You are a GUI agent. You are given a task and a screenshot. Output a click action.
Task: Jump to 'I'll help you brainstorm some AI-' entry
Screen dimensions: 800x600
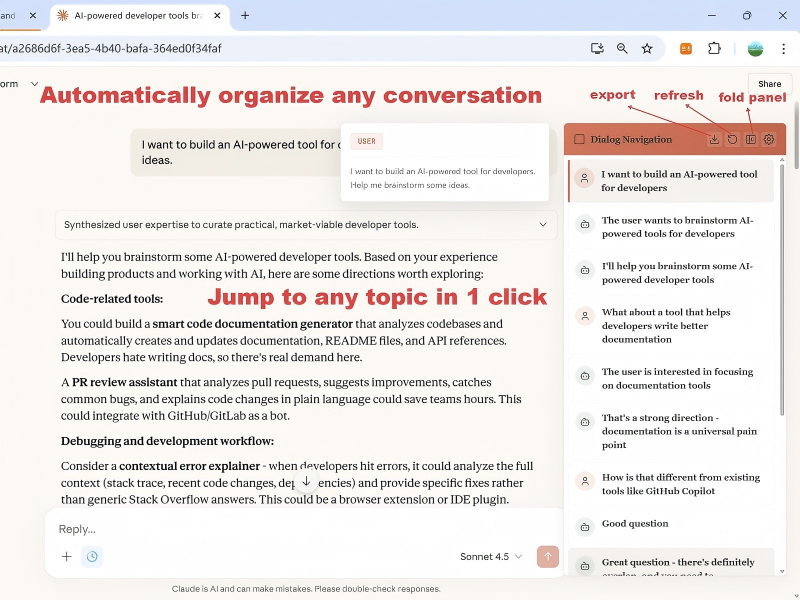[671, 272]
